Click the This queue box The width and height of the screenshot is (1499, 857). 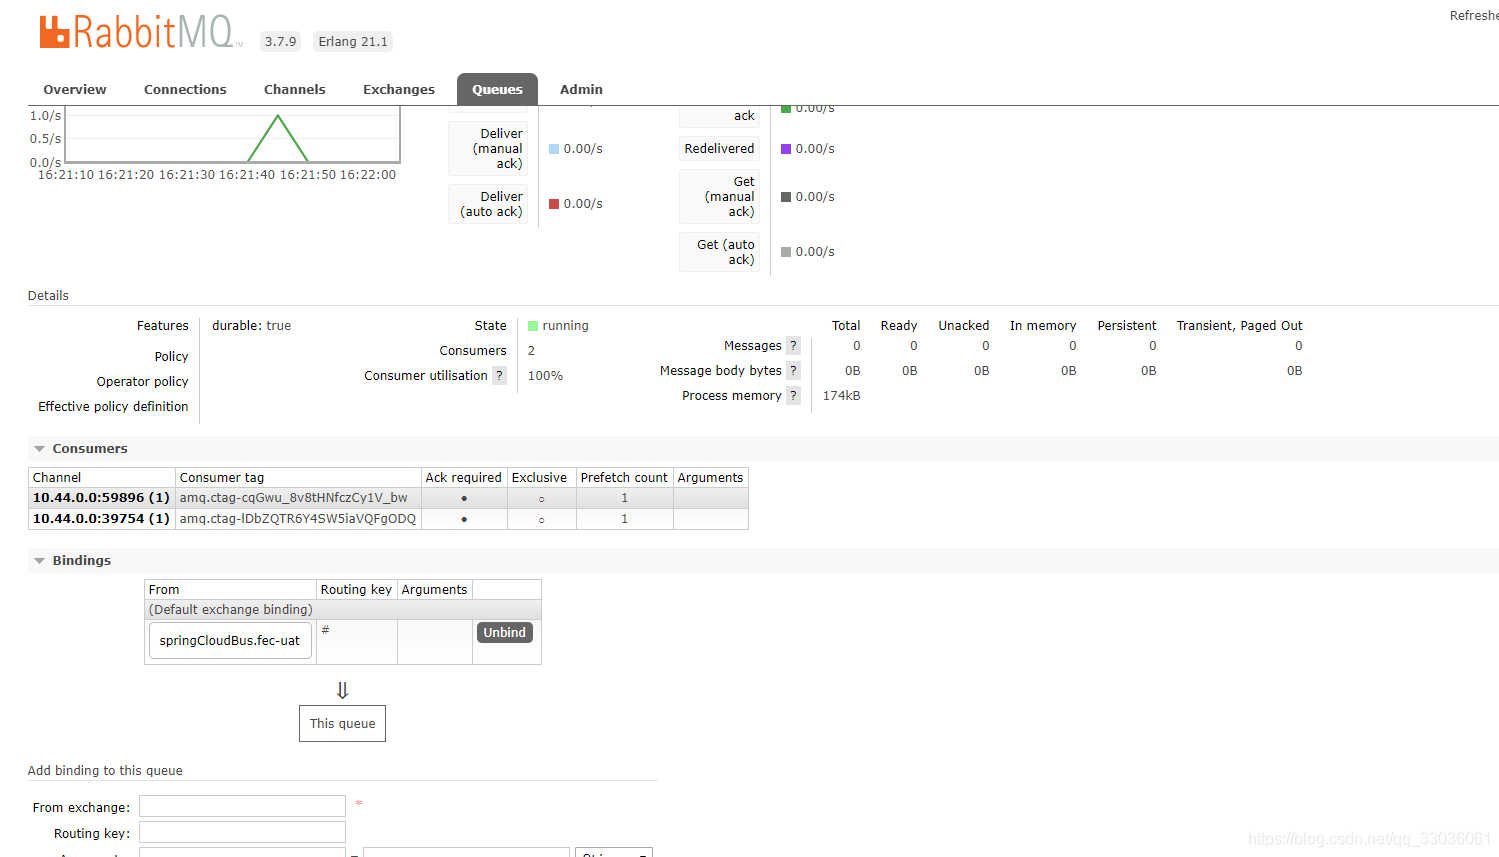tap(342, 723)
